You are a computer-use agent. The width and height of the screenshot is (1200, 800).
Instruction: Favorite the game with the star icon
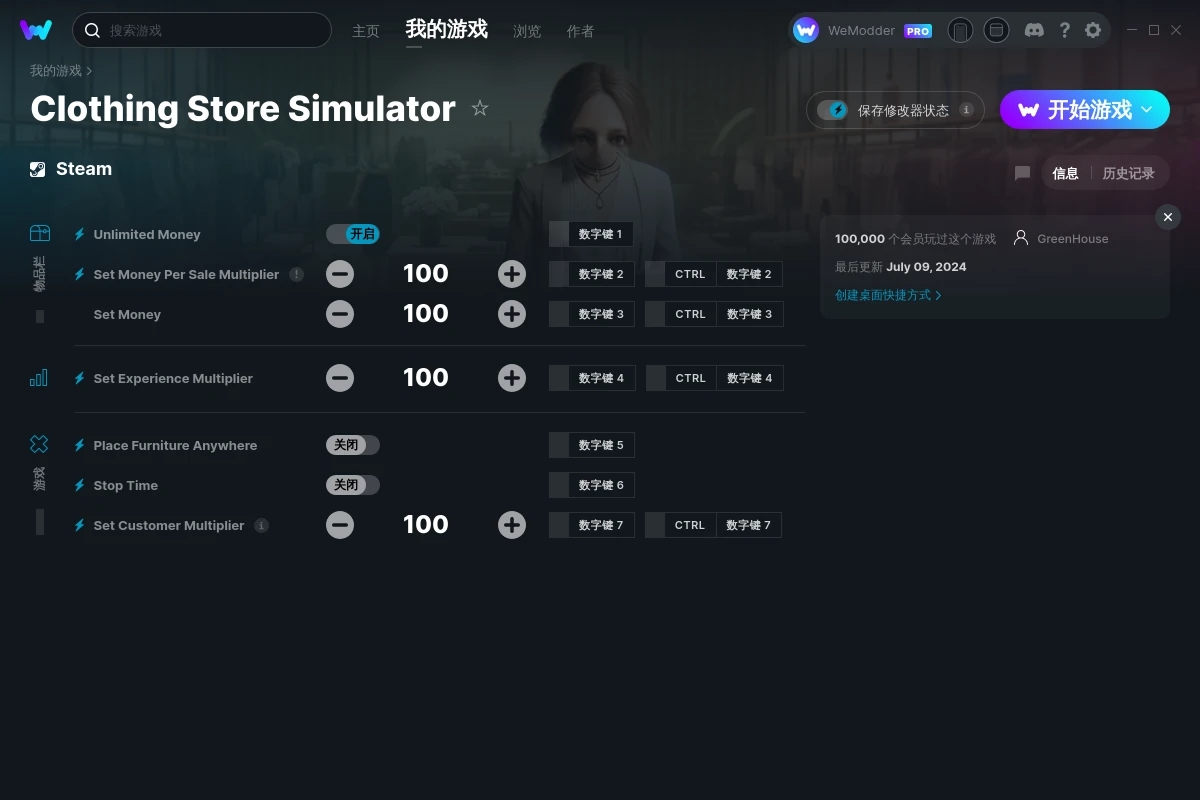coord(480,108)
